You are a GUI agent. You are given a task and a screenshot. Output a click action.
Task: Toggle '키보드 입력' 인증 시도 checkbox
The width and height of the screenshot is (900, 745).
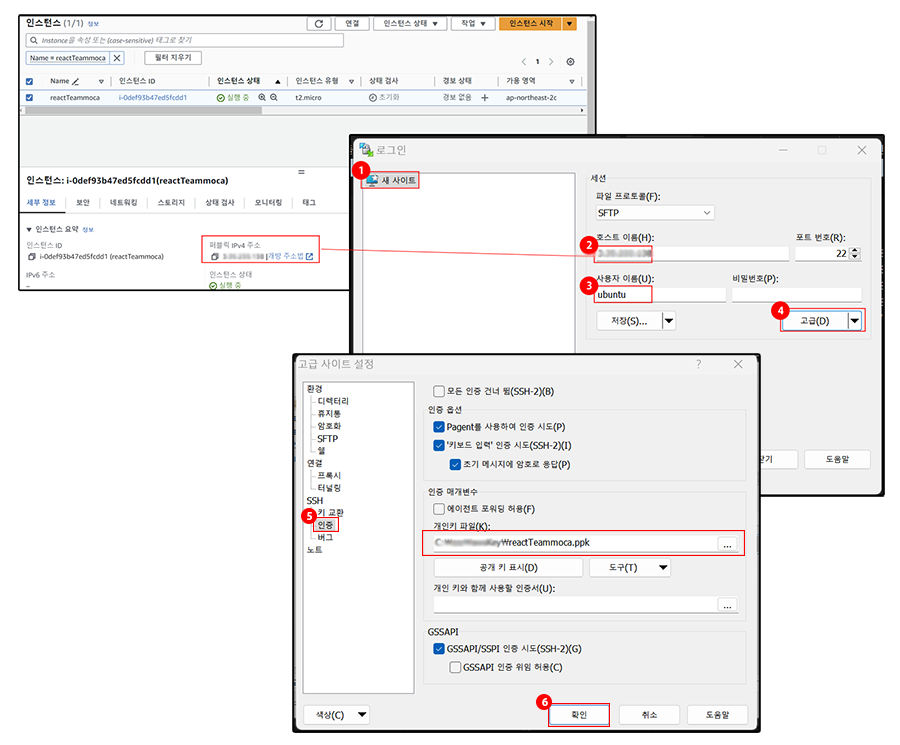(439, 445)
